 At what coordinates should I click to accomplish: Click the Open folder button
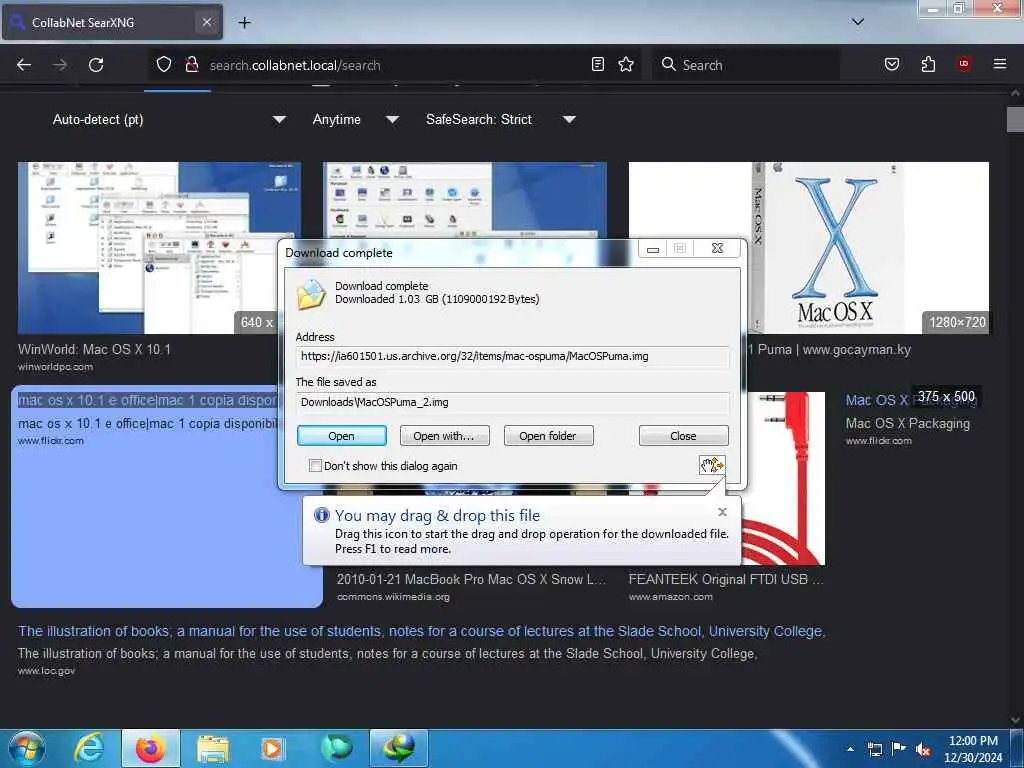pyautogui.click(x=548, y=436)
